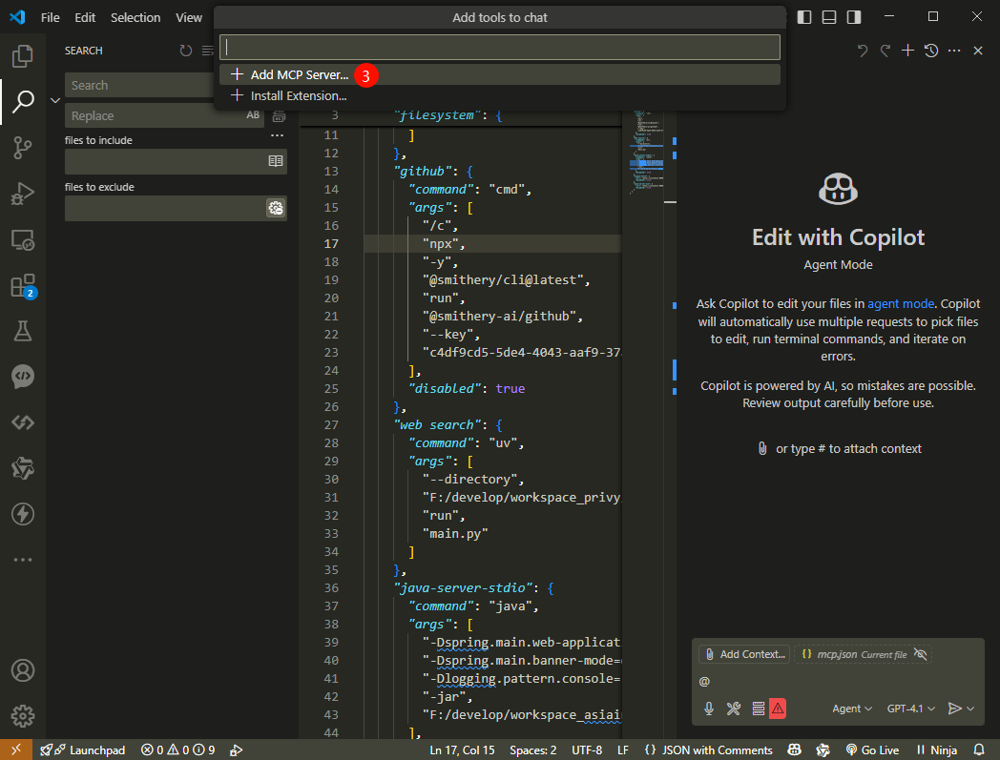Image resolution: width=1000 pixels, height=760 pixels.
Task: Open Run and Debug view
Action: (22, 194)
